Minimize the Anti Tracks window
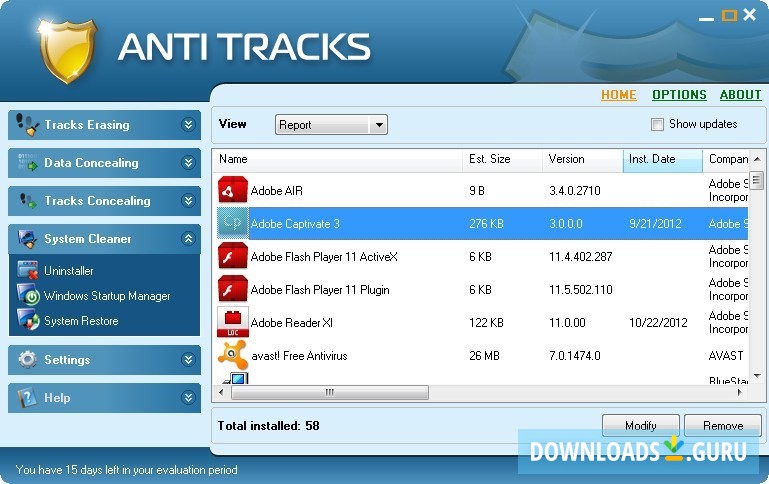This screenshot has height=484, width=769. point(706,18)
